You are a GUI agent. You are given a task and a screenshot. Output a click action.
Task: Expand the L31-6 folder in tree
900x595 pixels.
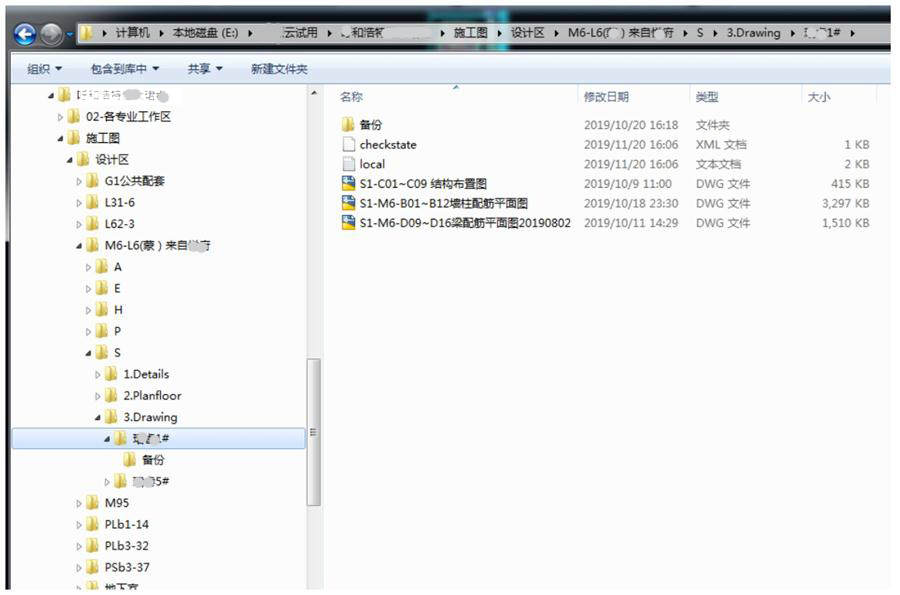[x=79, y=203]
